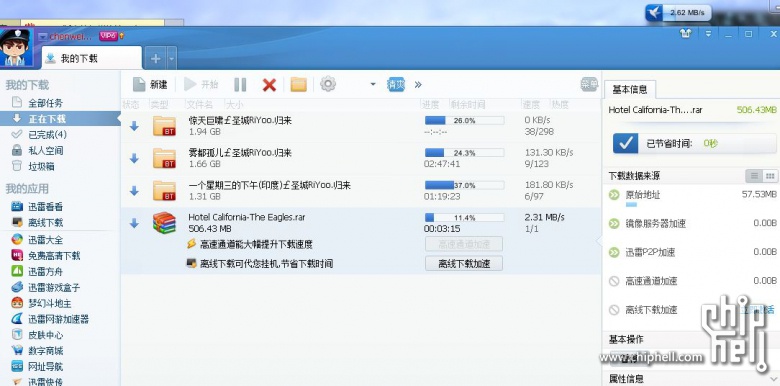Click the 24.3% progress bar

click(464, 153)
